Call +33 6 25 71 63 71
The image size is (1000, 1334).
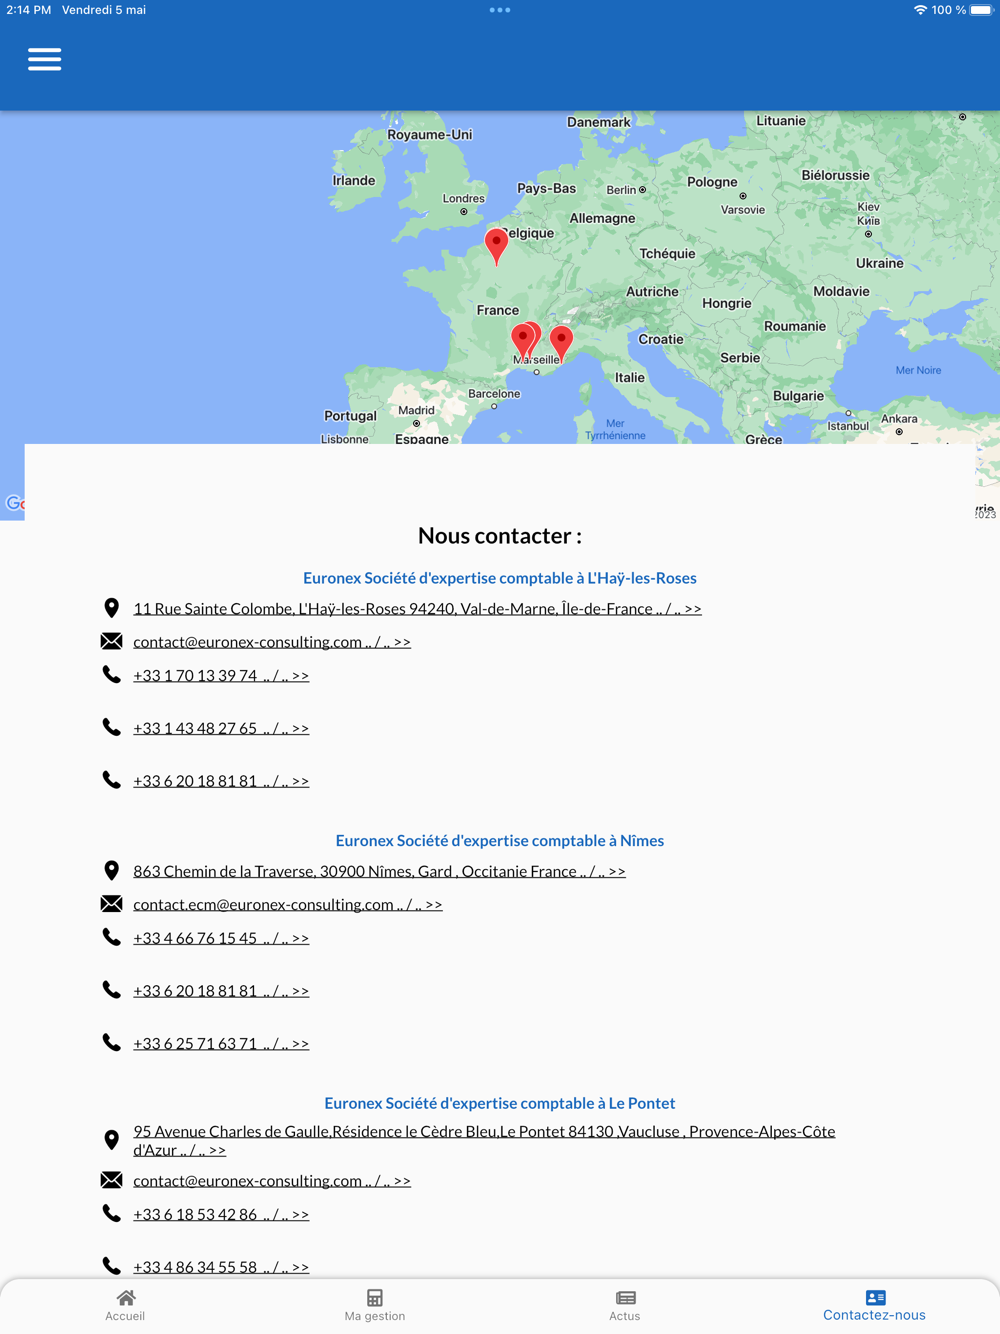pyautogui.click(x=221, y=1043)
